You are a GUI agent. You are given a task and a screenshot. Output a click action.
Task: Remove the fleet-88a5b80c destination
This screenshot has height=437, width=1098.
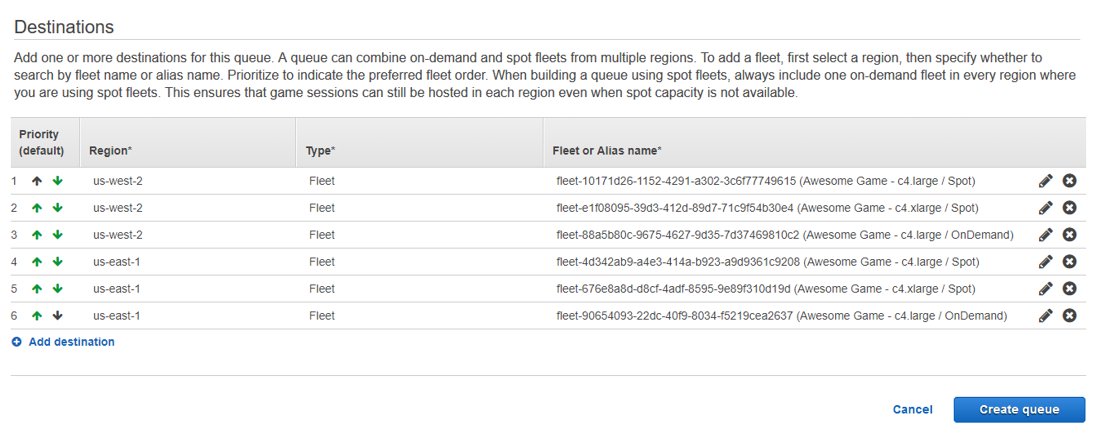pos(1069,235)
